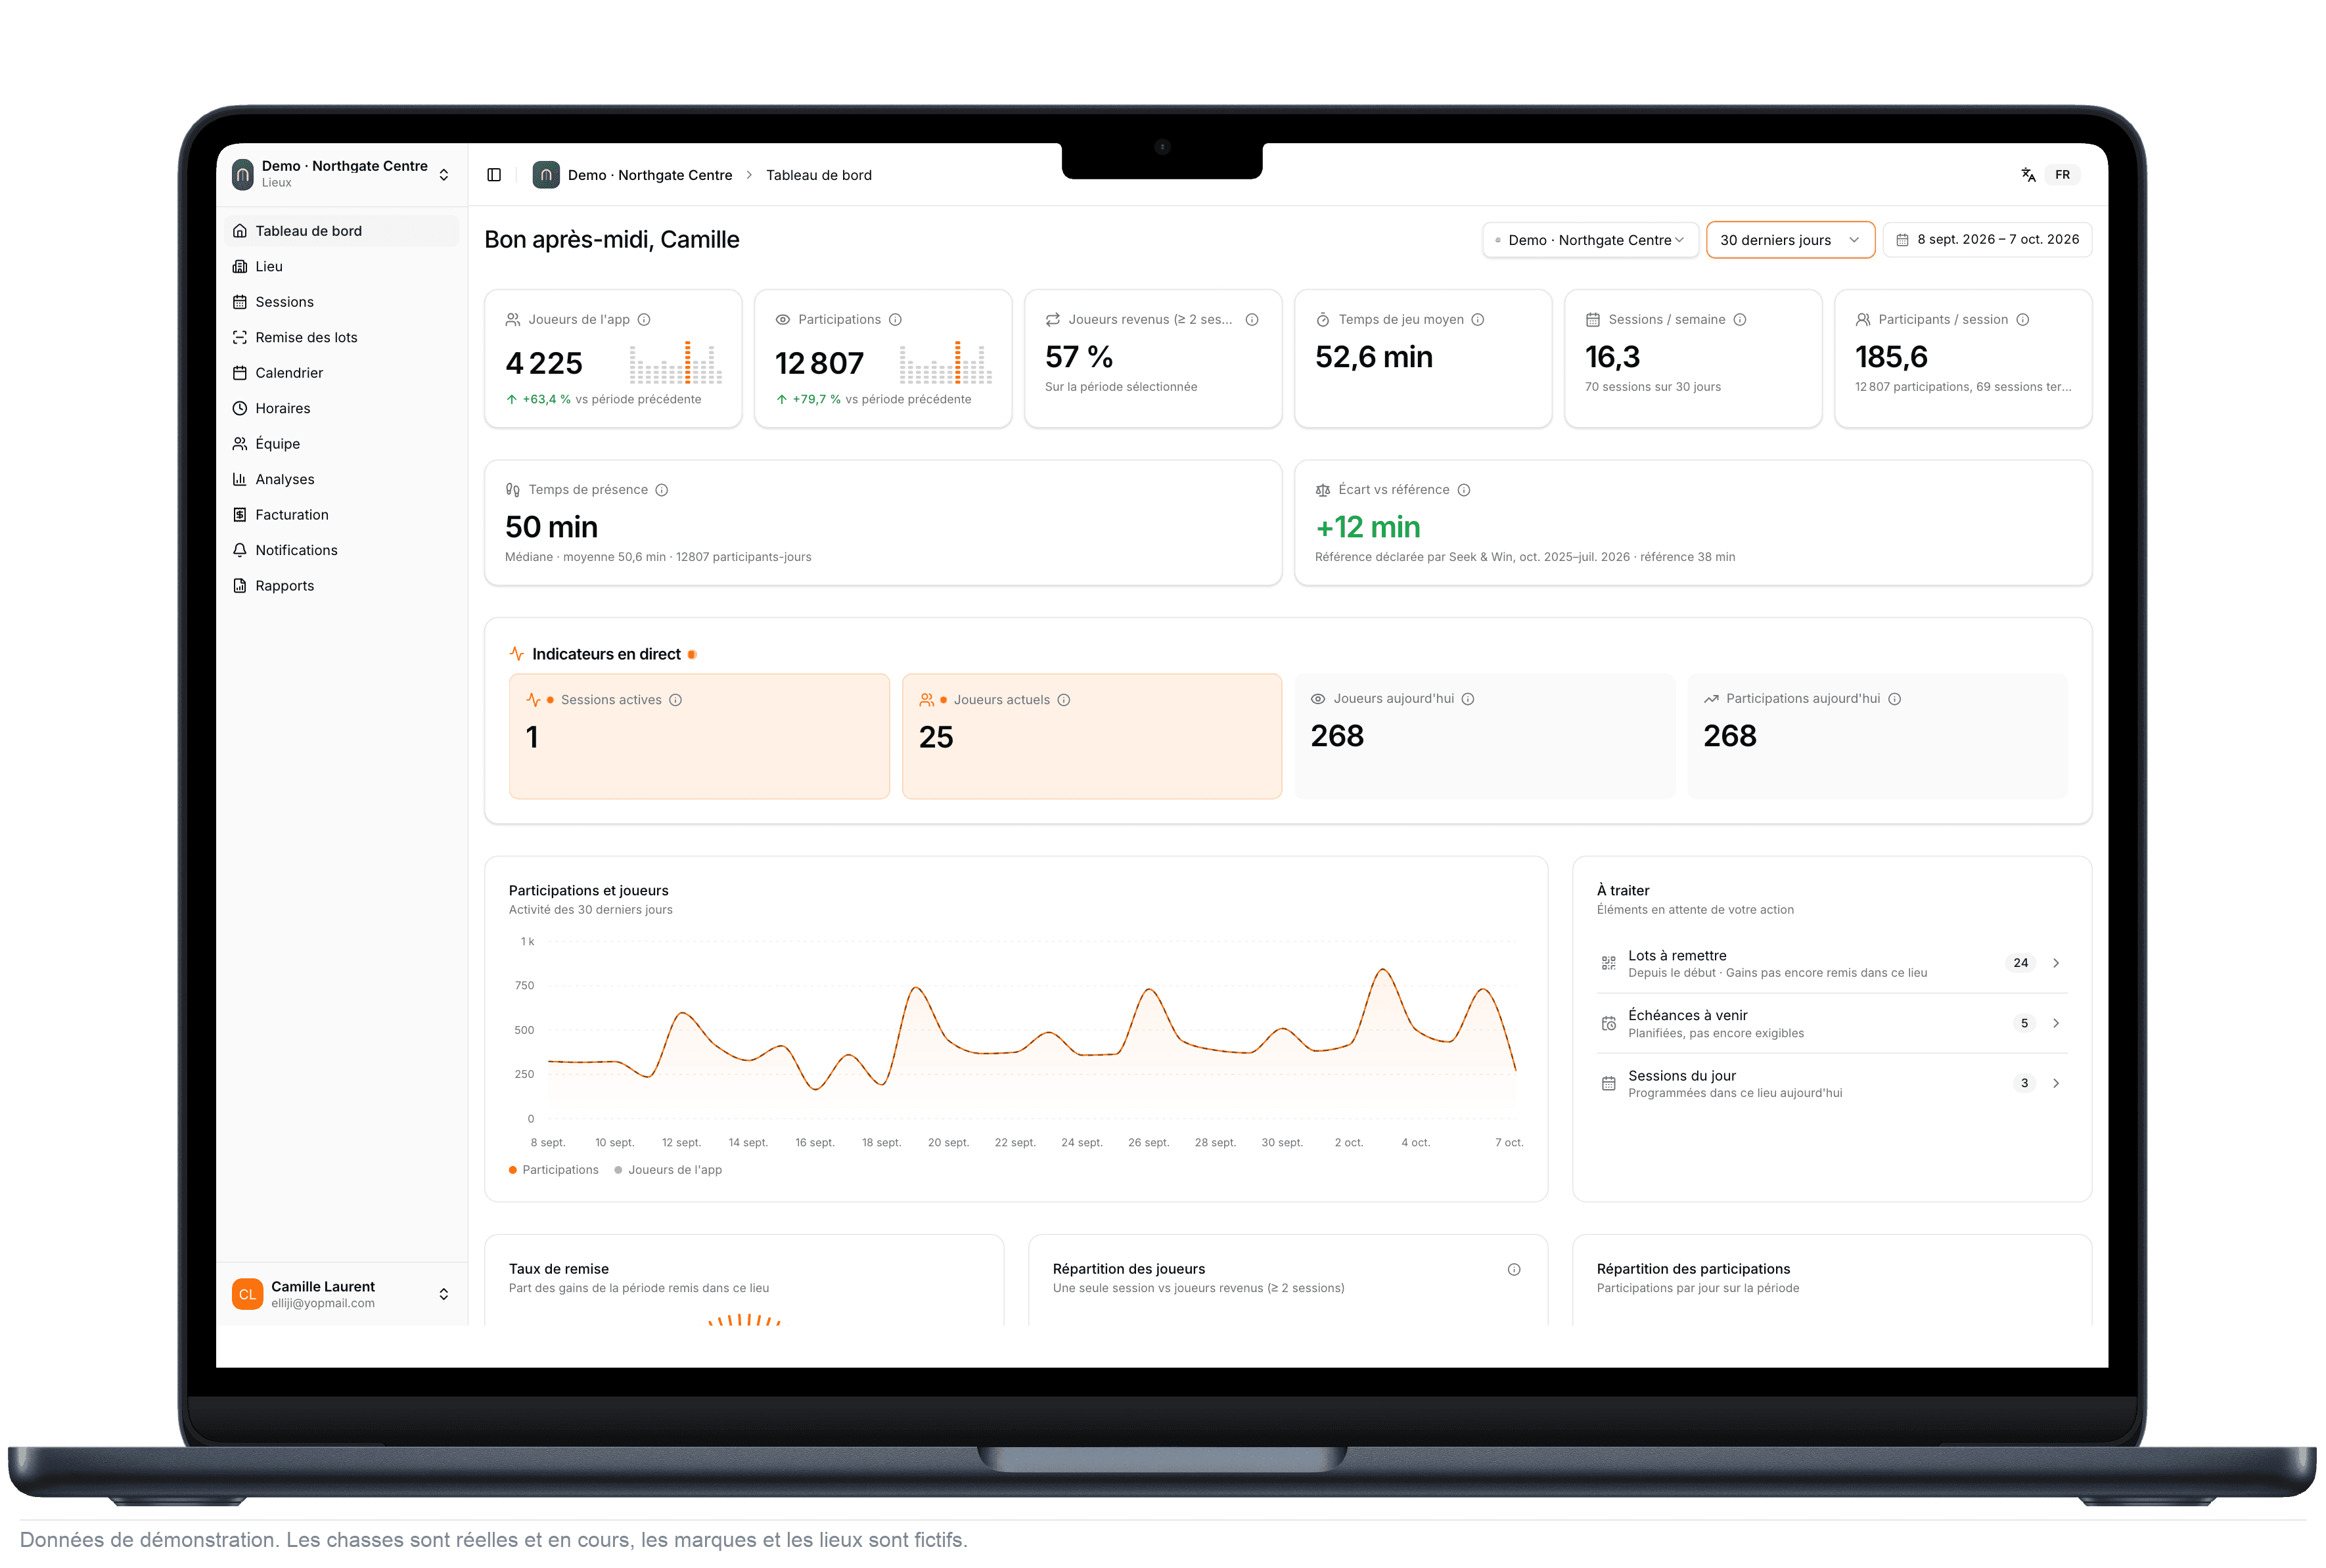Open info icon for Joueurs de l'app

point(644,320)
